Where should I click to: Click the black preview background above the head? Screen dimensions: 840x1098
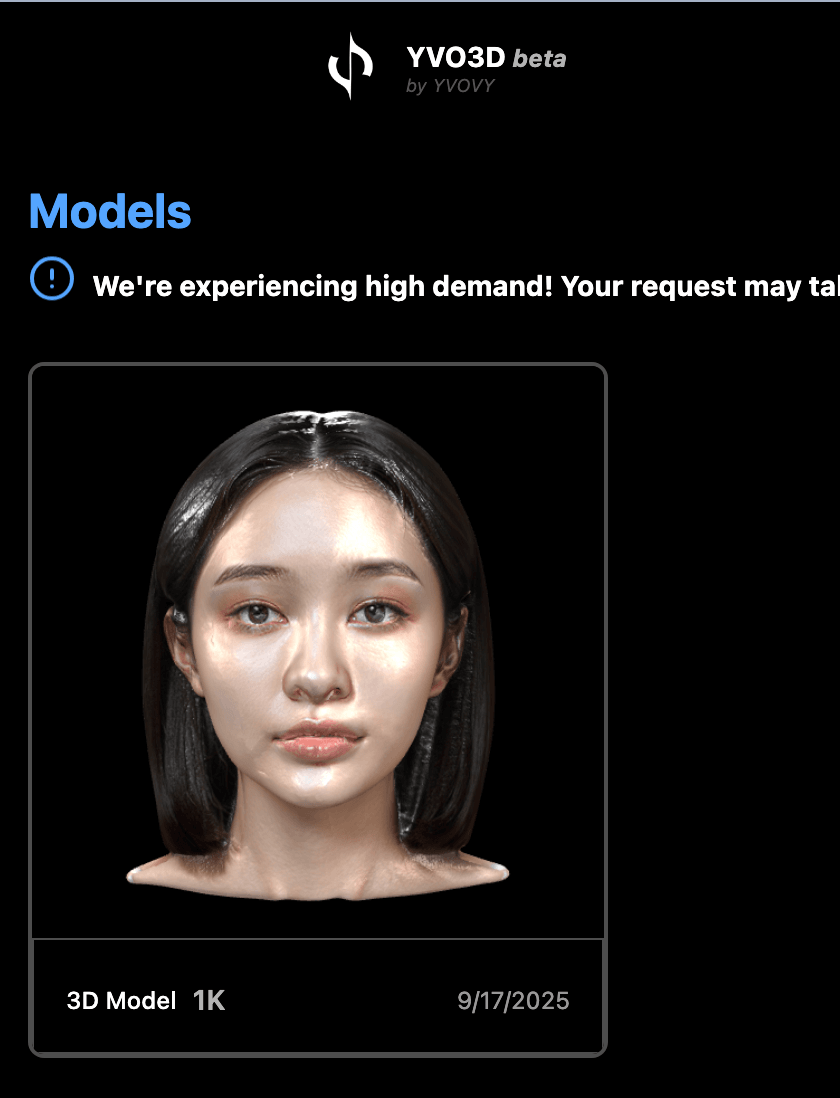coord(318,389)
